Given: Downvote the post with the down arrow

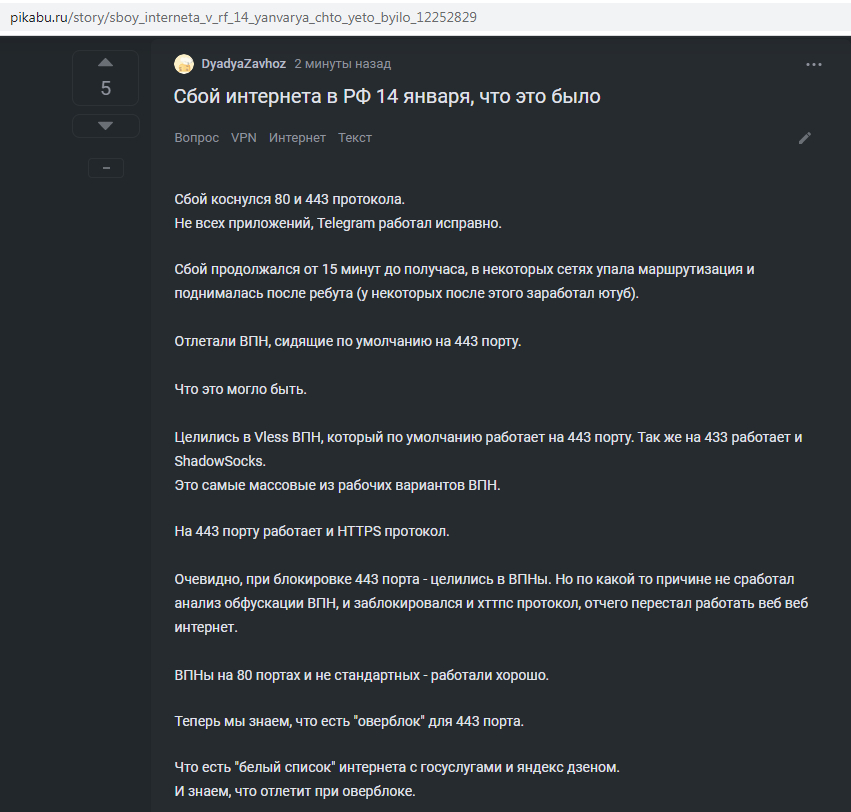Looking at the screenshot, I should pos(106,126).
